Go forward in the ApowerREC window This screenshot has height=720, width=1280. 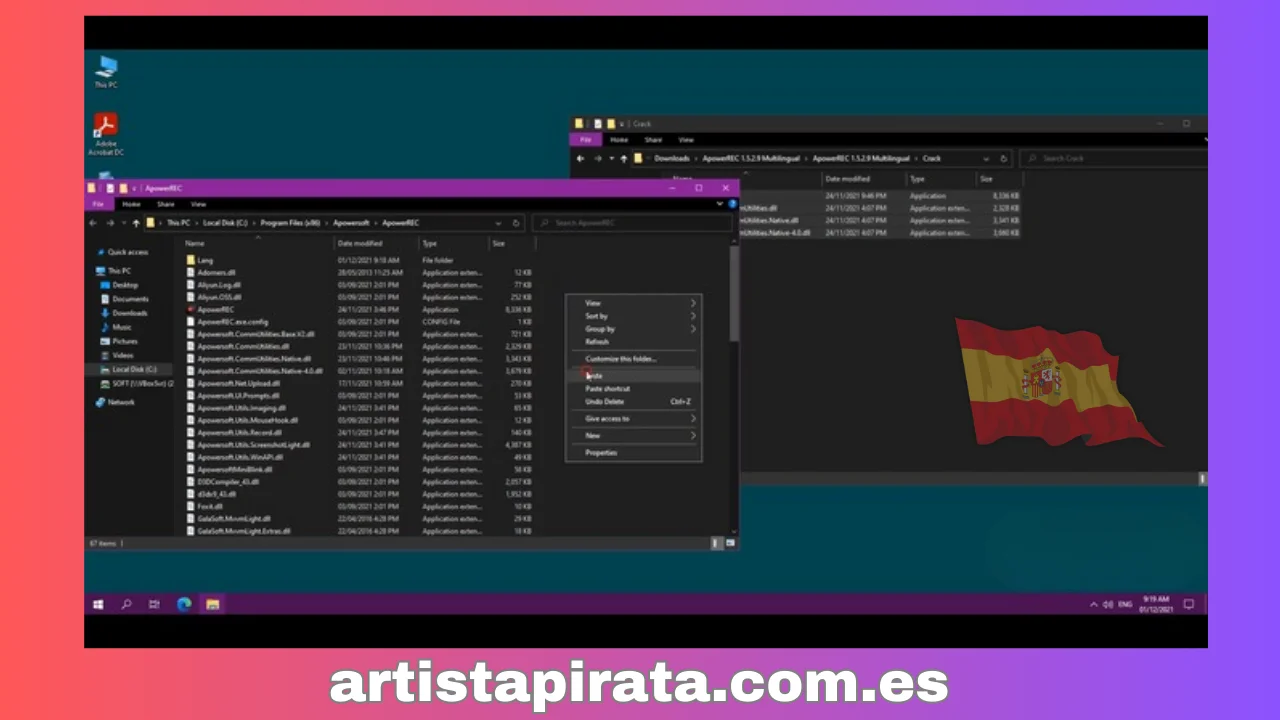108,223
